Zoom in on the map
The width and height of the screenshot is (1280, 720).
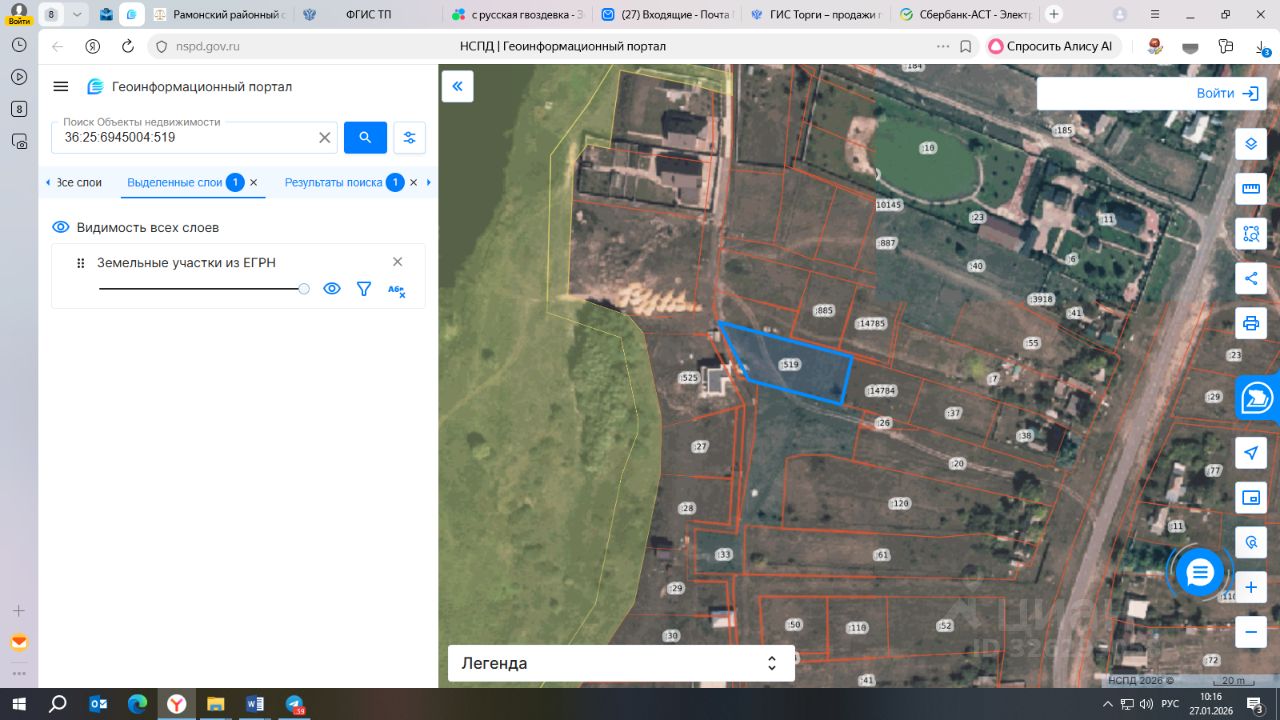pos(1251,587)
